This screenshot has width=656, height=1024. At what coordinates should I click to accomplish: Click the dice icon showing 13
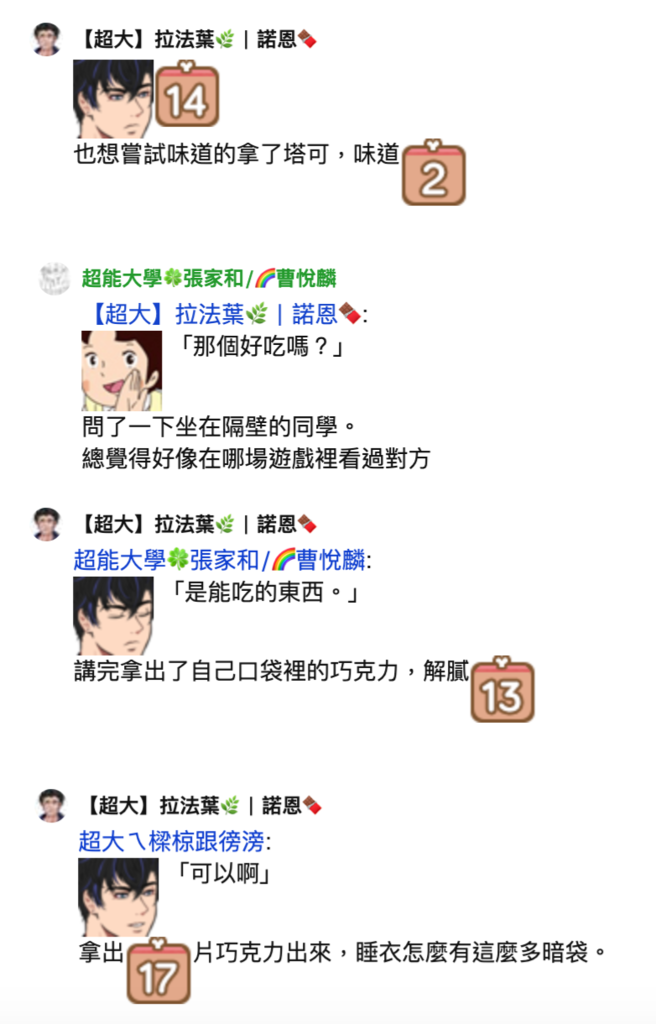pyautogui.click(x=502, y=690)
